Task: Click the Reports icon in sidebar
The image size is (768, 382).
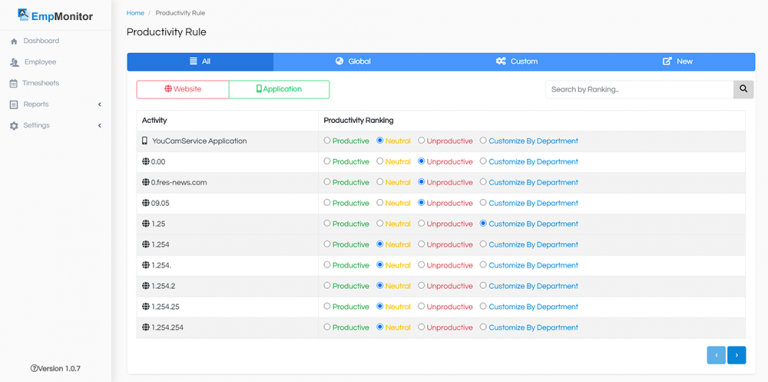Action: click(x=14, y=104)
